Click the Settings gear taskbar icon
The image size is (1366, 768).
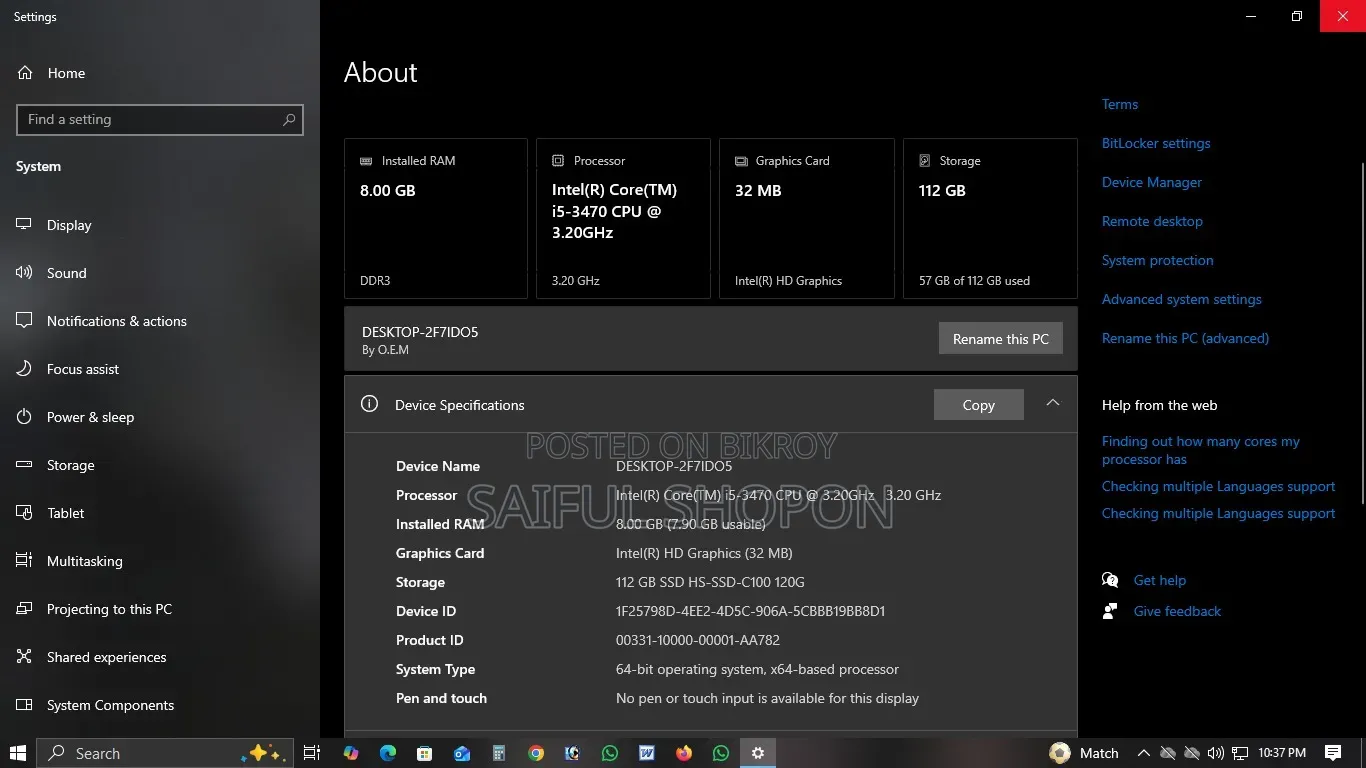(x=758, y=753)
